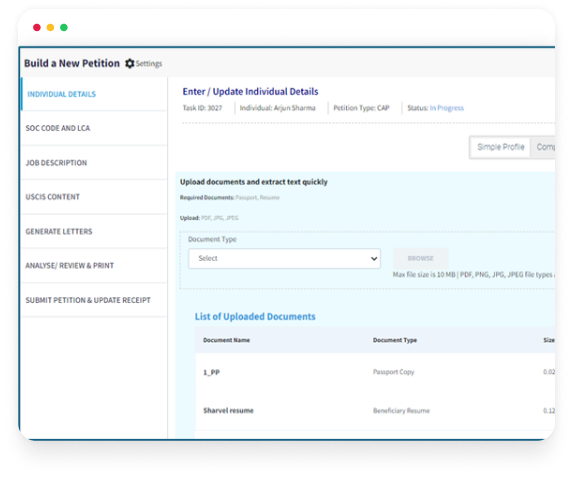Click the Build a New Petition title
This screenshot has width=573, height=477.
pyautogui.click(x=72, y=63)
